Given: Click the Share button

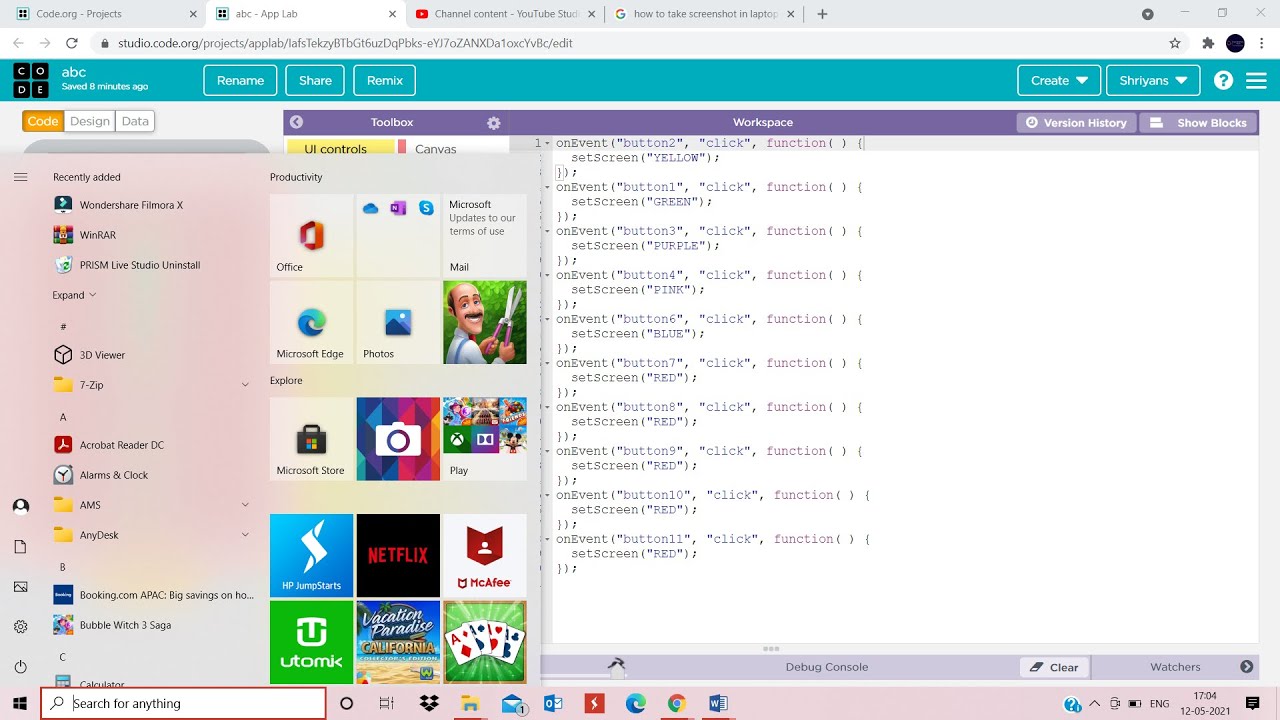Looking at the screenshot, I should pos(315,80).
